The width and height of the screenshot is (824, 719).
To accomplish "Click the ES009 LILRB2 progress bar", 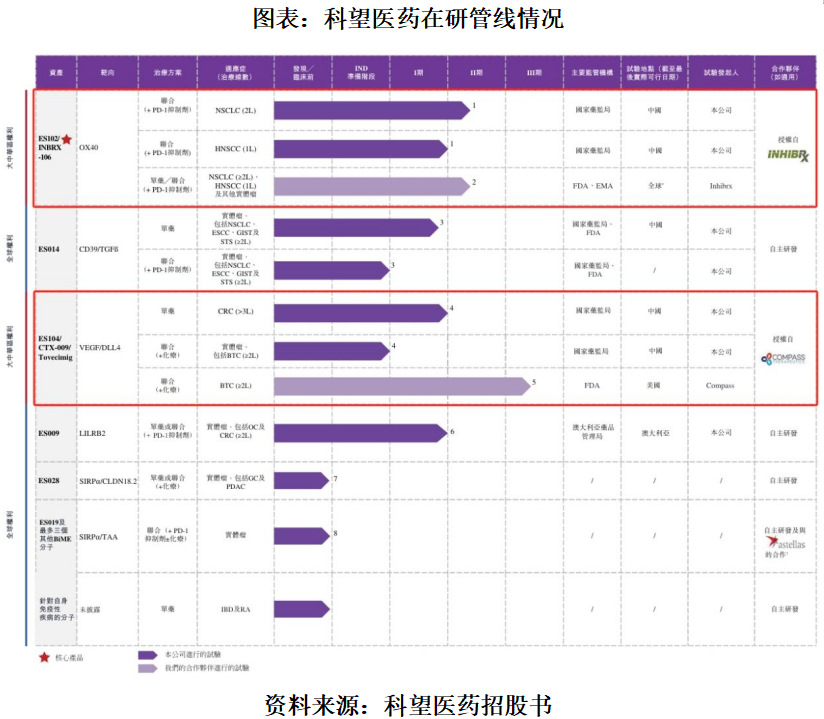I will pos(360,433).
